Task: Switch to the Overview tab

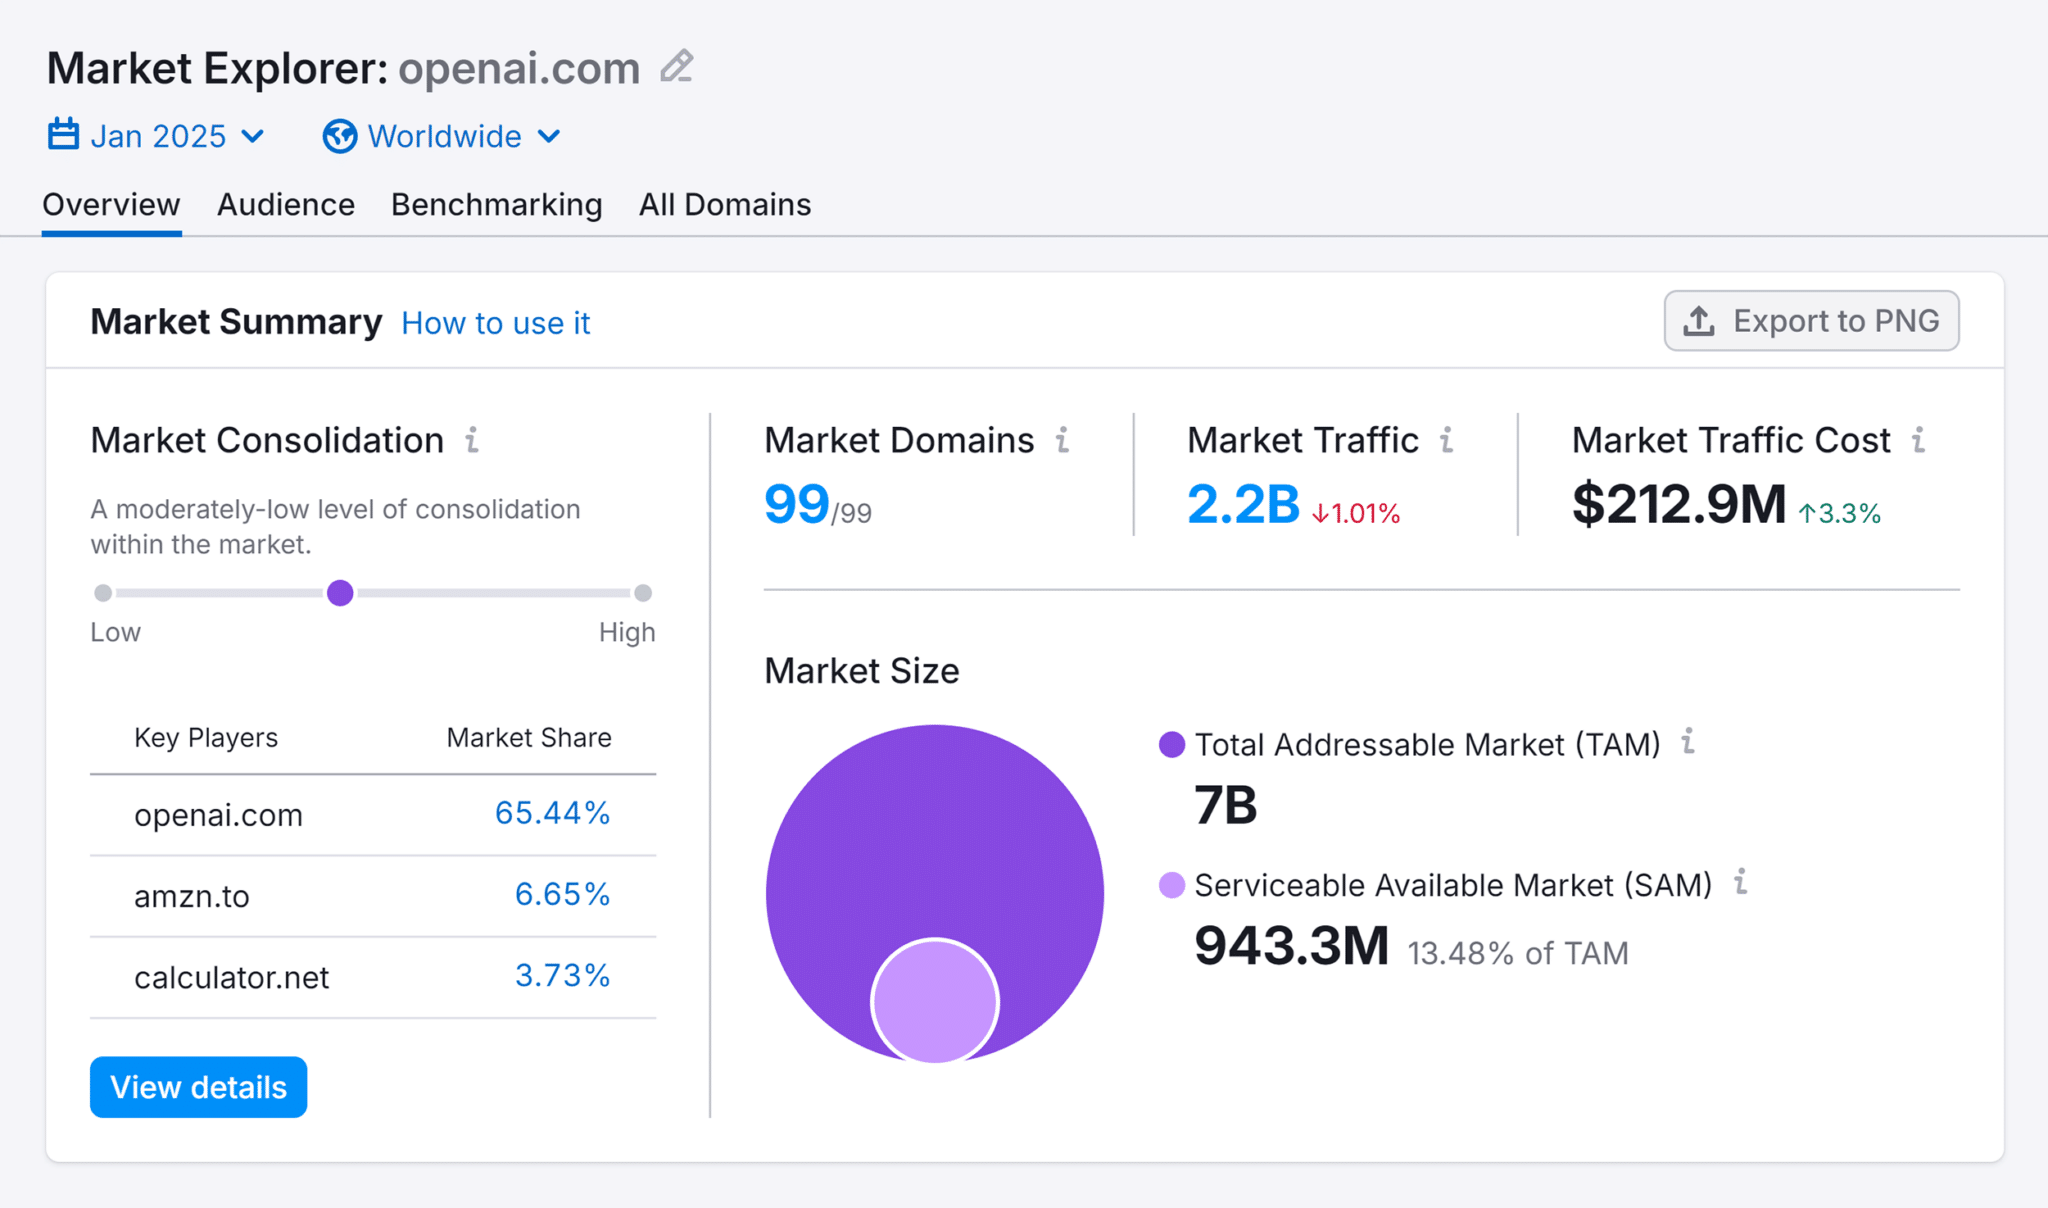Action: tap(111, 205)
